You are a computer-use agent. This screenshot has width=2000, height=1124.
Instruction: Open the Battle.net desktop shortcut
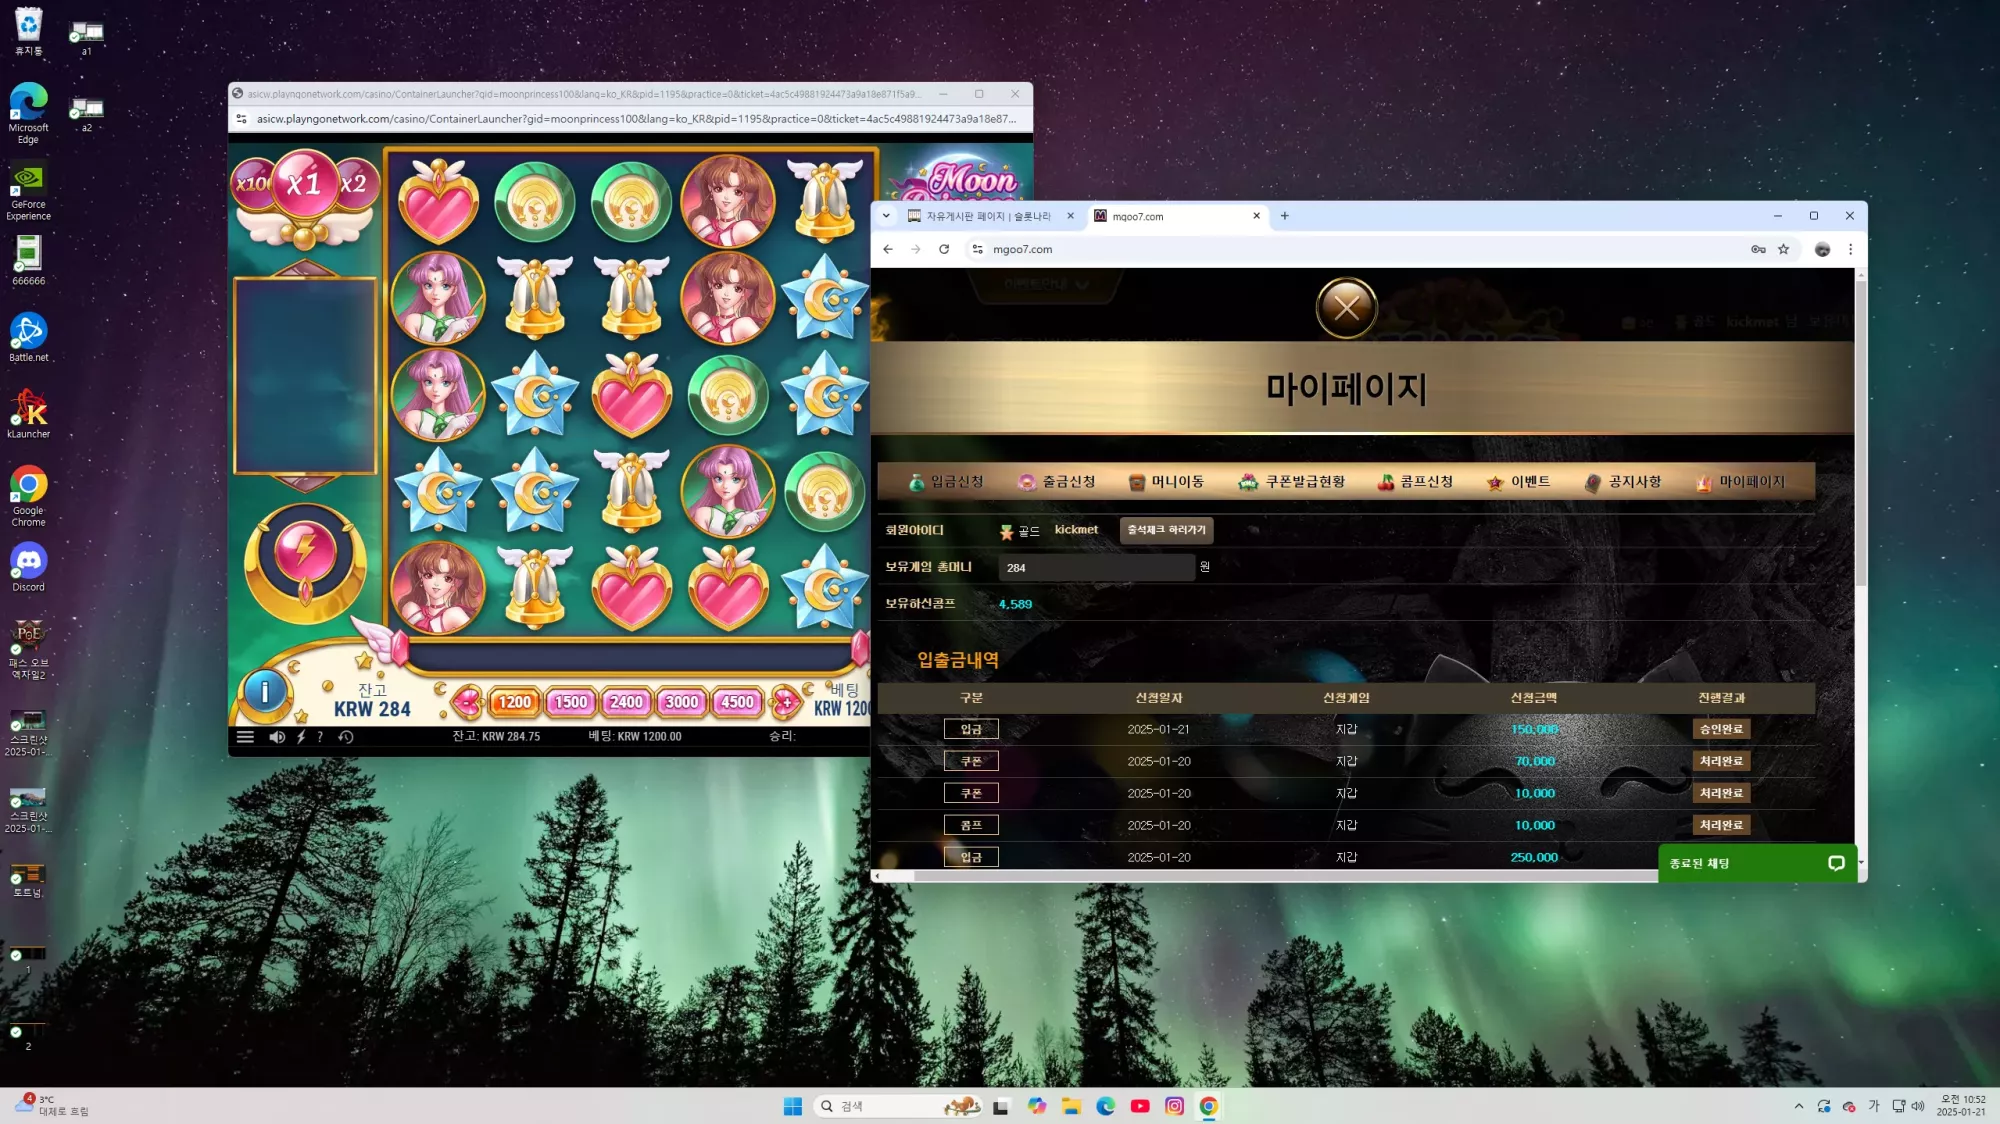pyautogui.click(x=29, y=337)
